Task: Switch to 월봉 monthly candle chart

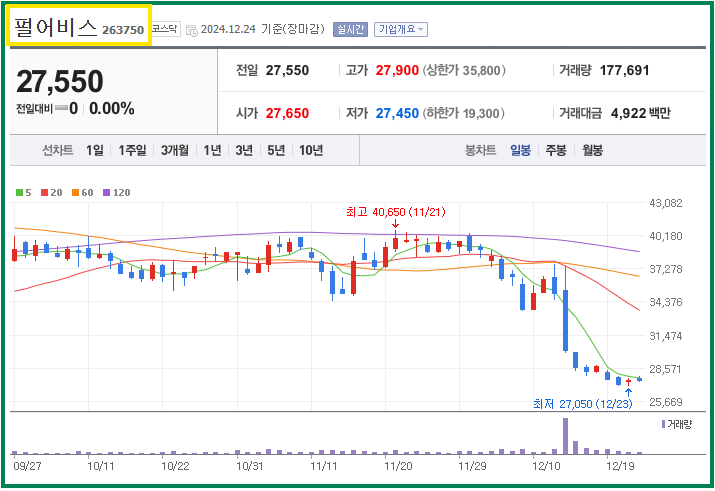Action: pyautogui.click(x=592, y=150)
